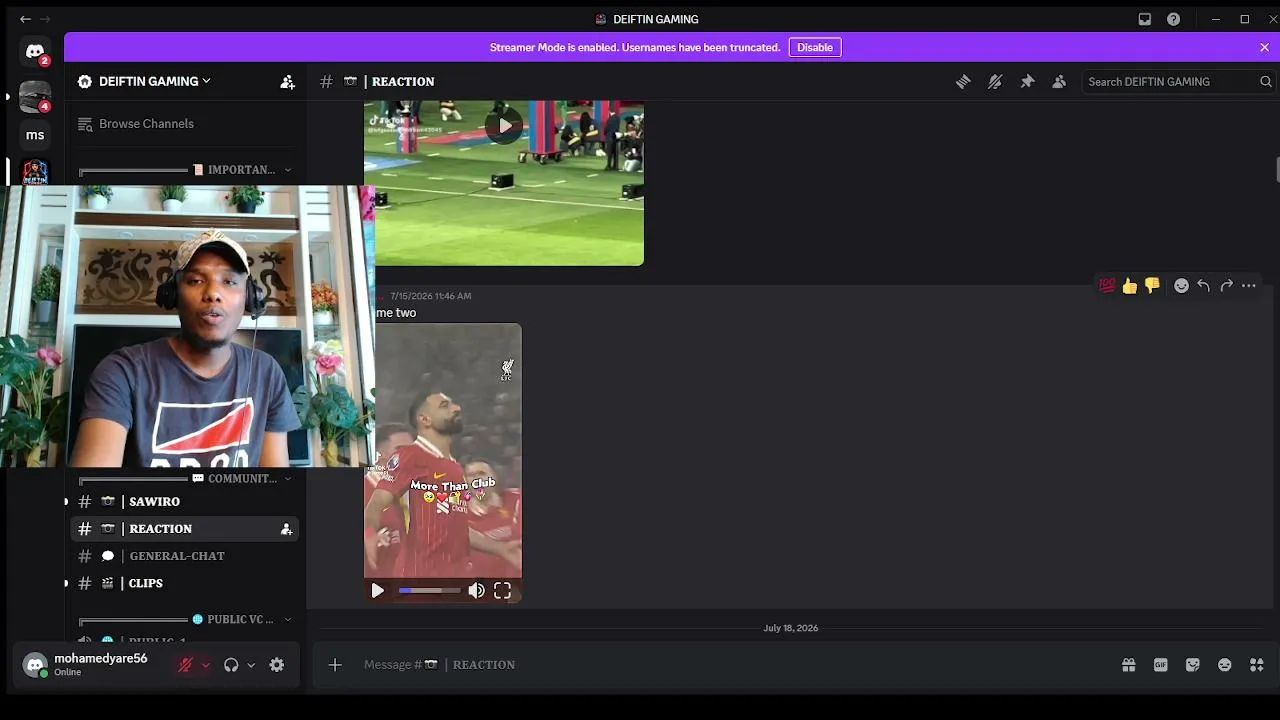Open Discord direct messages home
Viewport: 1280px width, 720px height.
35,52
